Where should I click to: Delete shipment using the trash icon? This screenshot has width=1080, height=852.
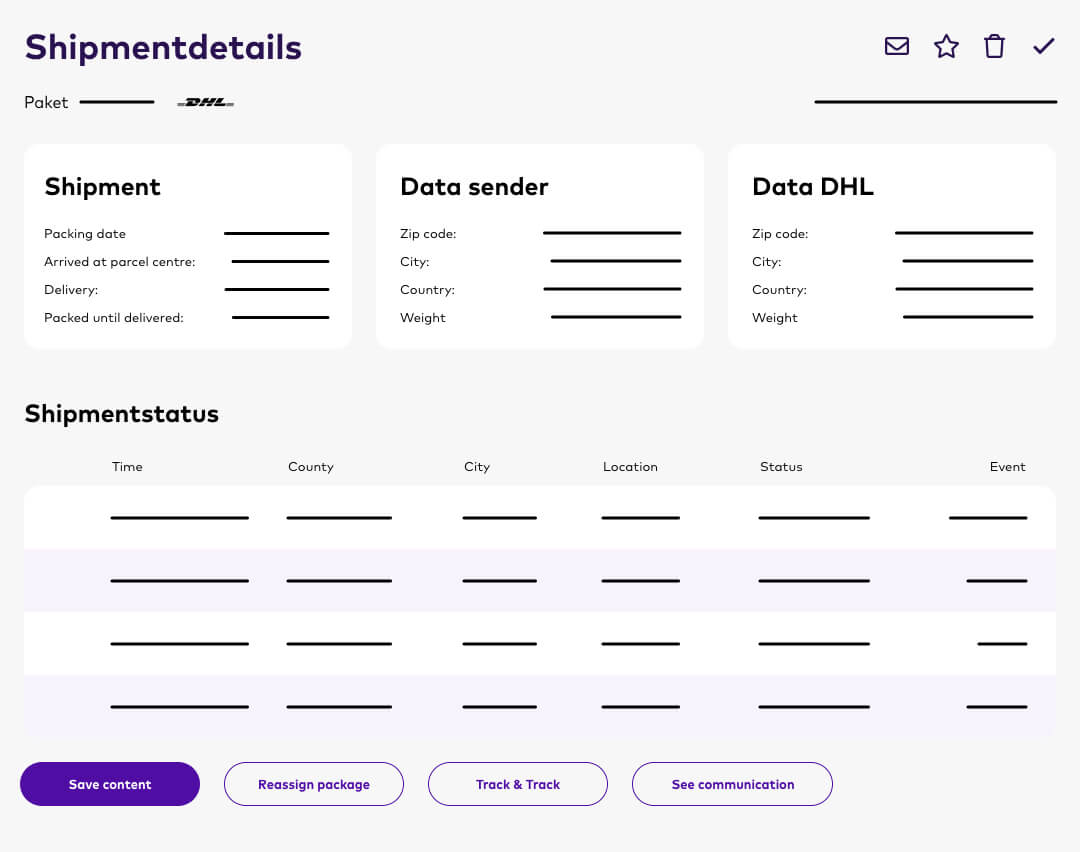994,46
